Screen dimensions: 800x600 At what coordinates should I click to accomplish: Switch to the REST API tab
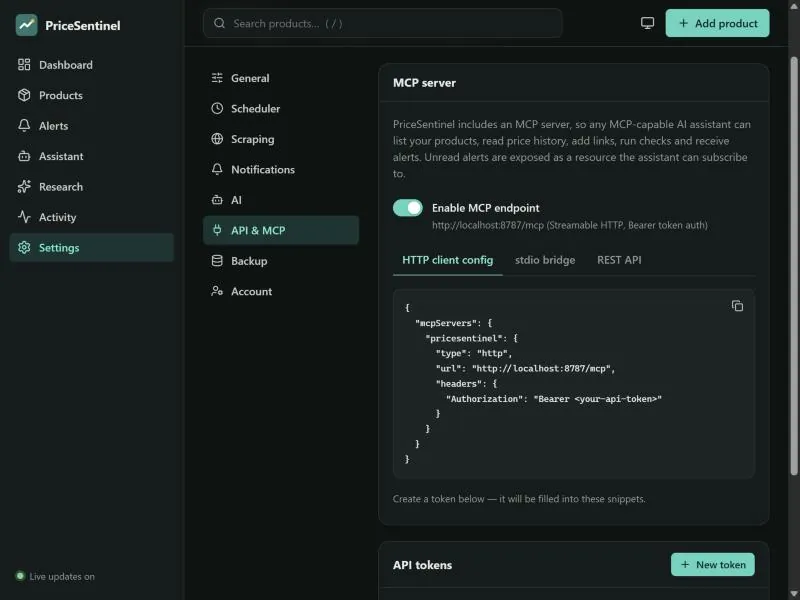pos(619,260)
